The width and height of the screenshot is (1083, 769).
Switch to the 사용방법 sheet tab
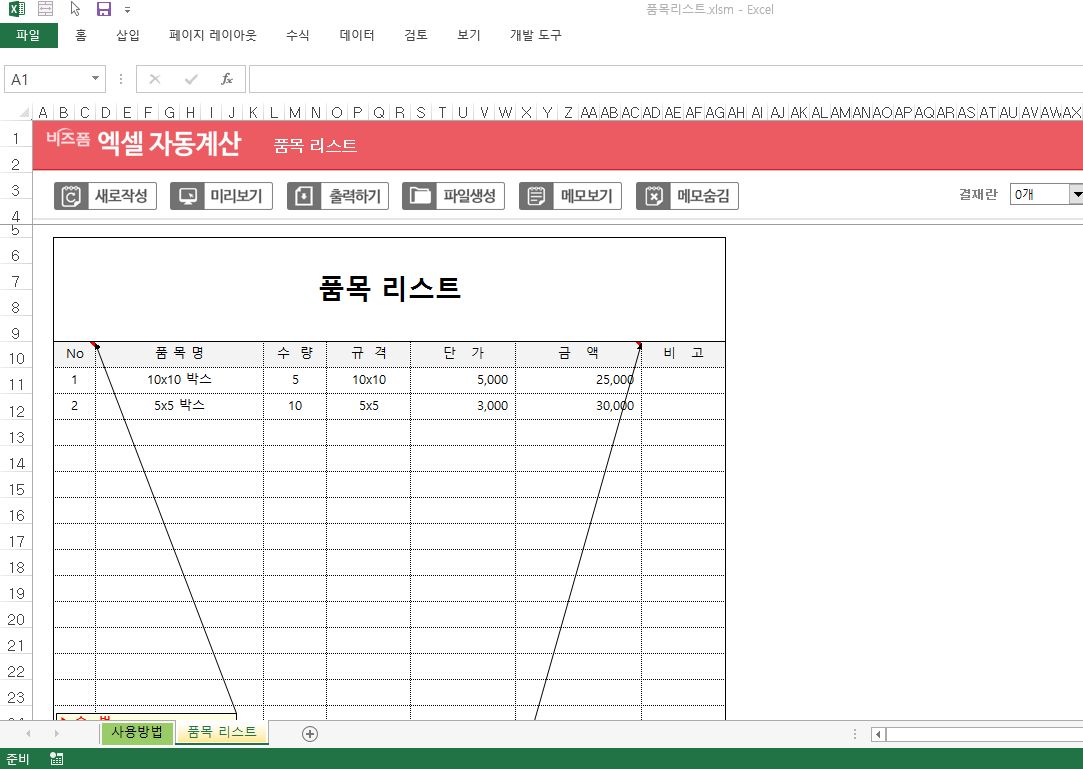[137, 732]
